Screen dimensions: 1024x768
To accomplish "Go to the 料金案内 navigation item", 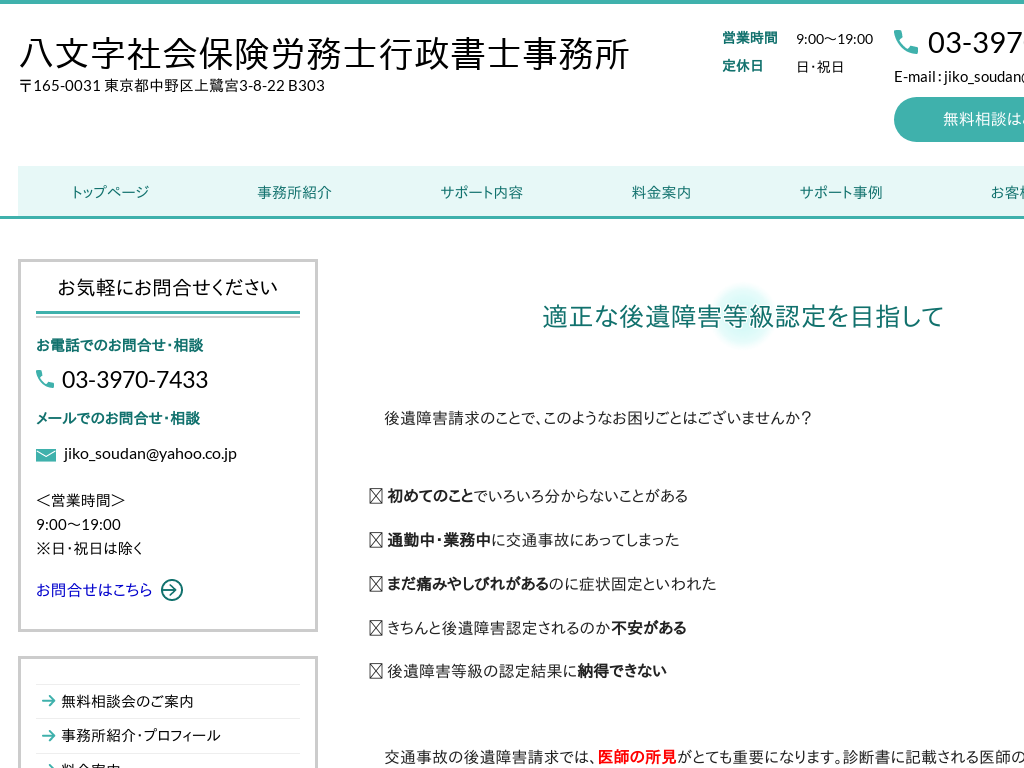I will [661, 192].
